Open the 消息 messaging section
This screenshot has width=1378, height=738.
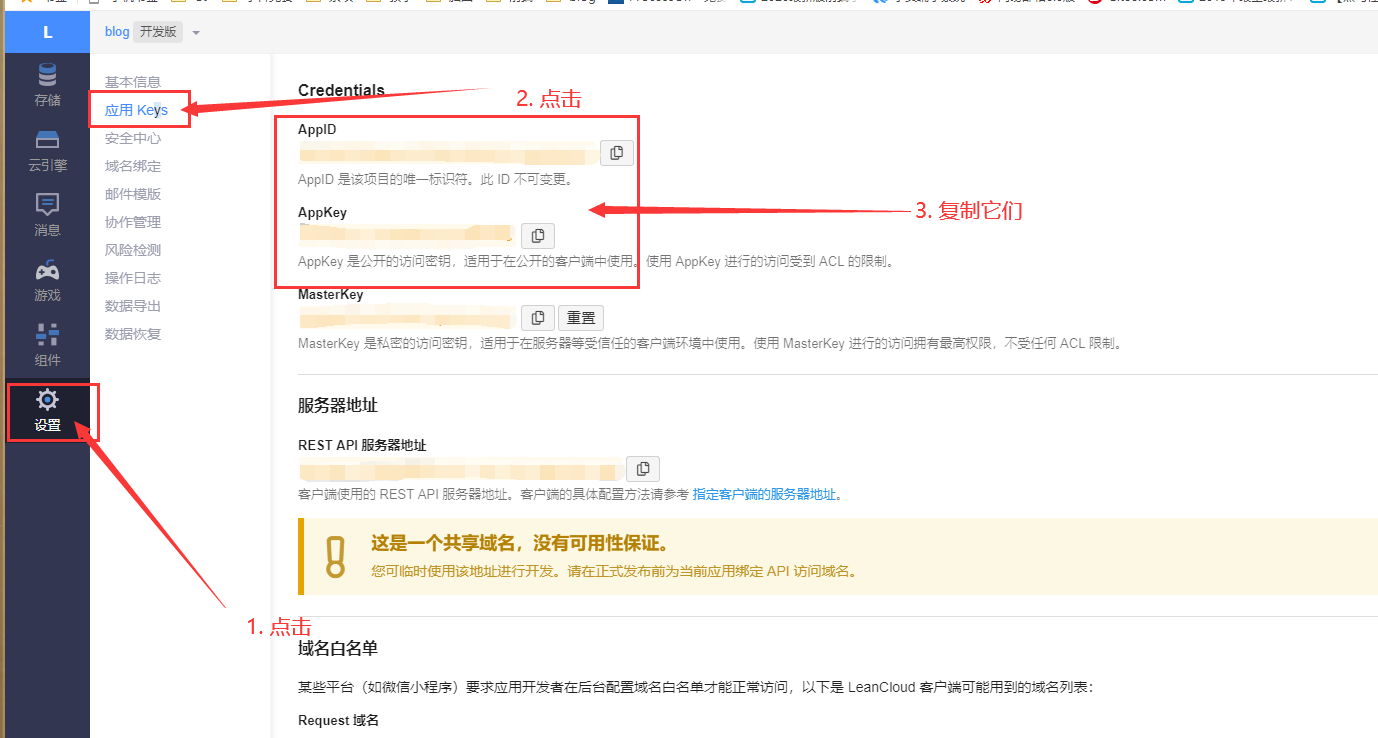pos(47,216)
